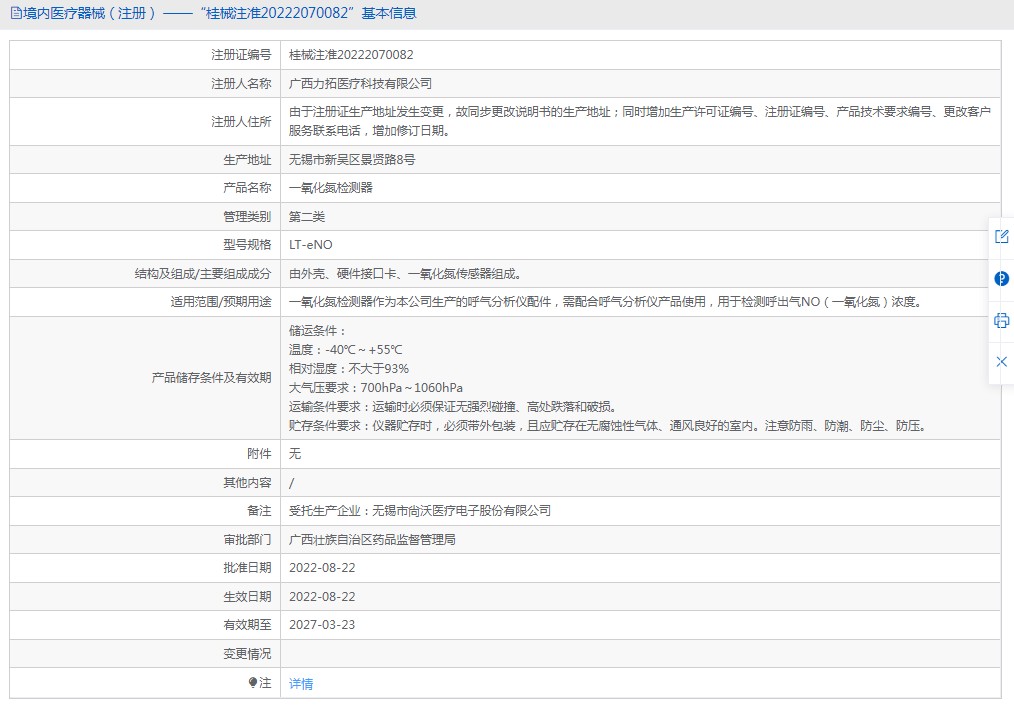1014x707 pixels.
Task: Close the side toolbar with the X icon
Action: pos(1001,362)
